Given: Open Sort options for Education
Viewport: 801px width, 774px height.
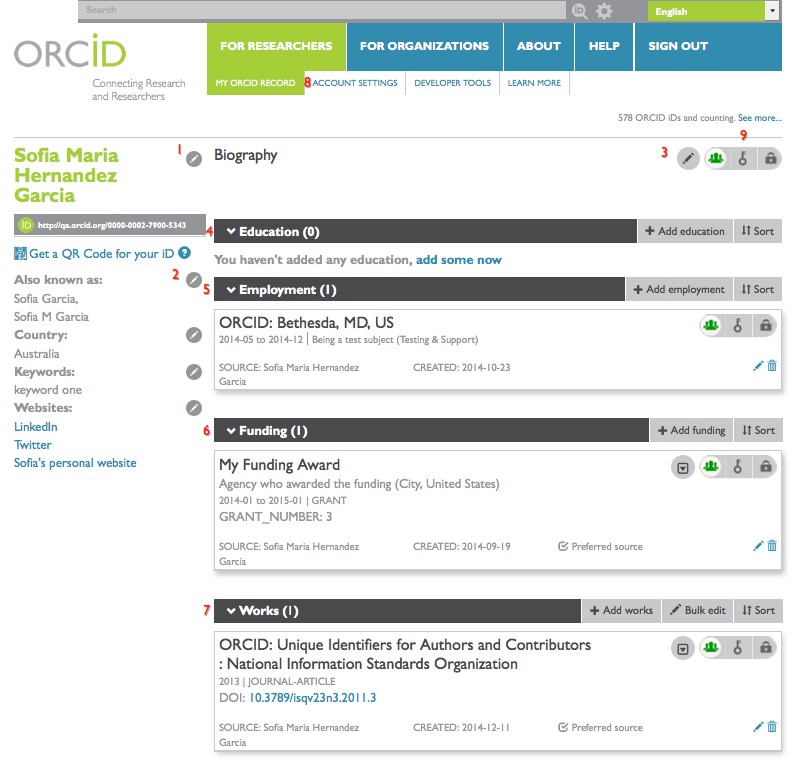Looking at the screenshot, I should [758, 231].
